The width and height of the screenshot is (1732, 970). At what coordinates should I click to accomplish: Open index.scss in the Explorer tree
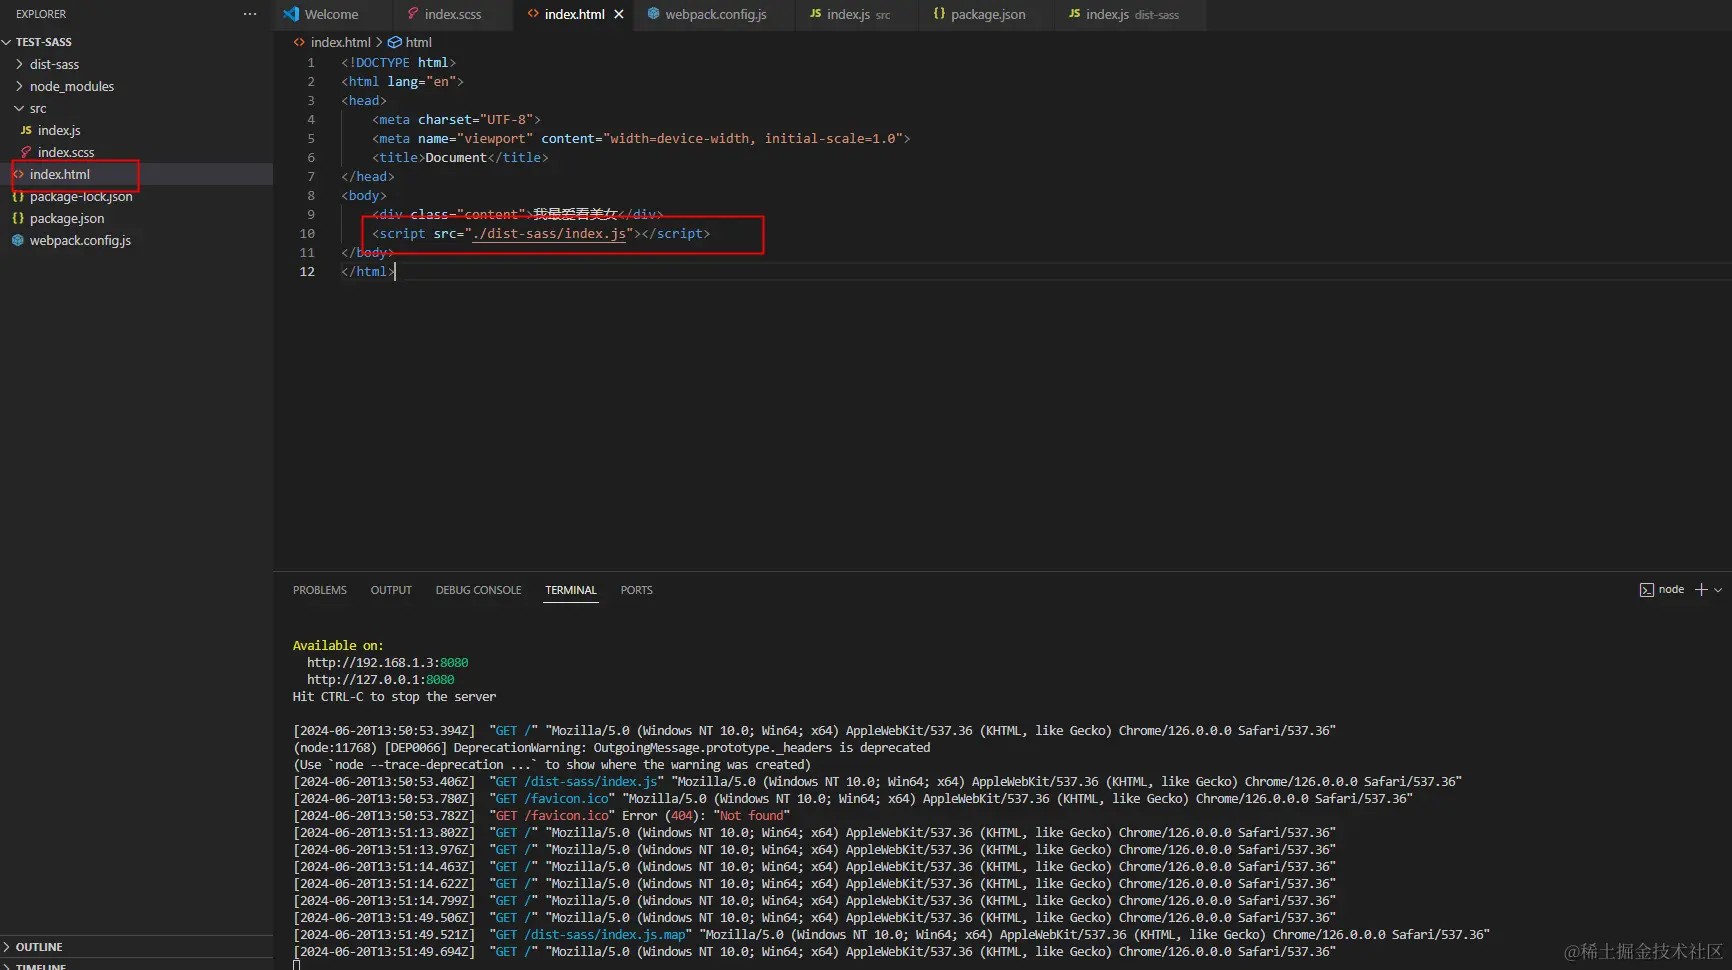(x=136, y=152)
